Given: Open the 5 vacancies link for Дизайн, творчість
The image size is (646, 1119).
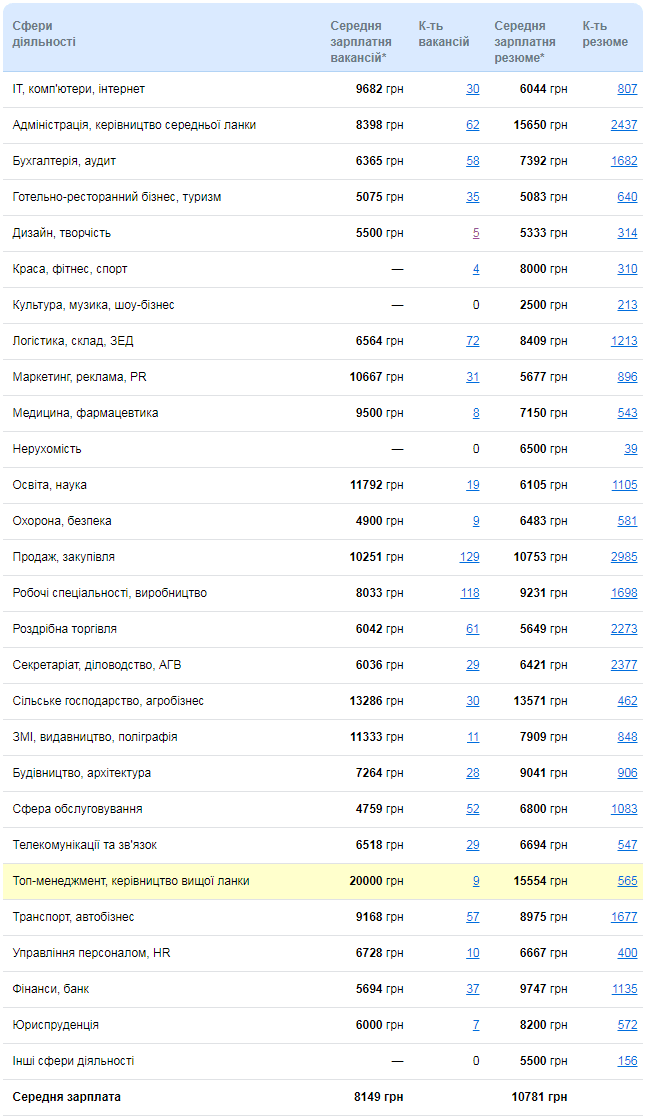Looking at the screenshot, I should click(476, 233).
